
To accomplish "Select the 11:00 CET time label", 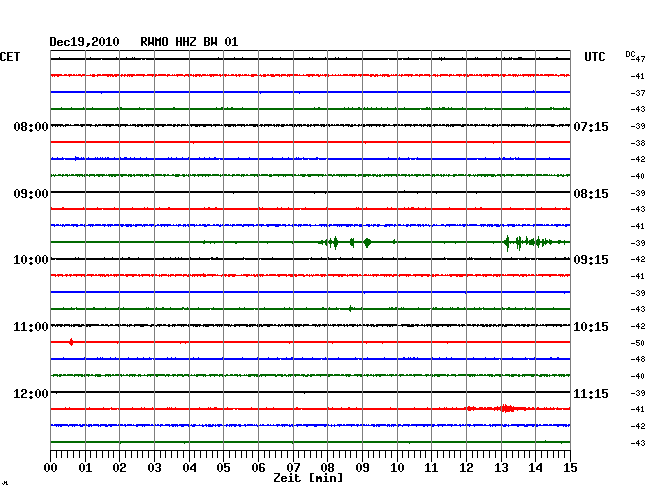I will (31, 327).
